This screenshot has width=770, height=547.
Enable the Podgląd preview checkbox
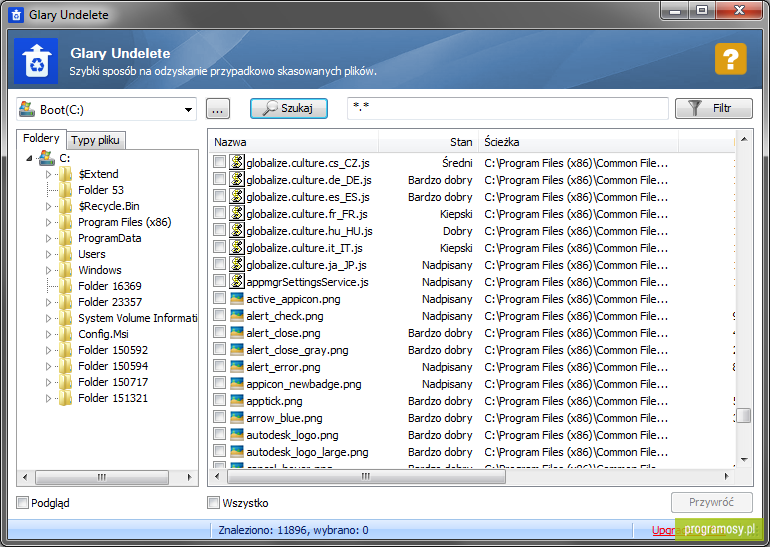22,502
